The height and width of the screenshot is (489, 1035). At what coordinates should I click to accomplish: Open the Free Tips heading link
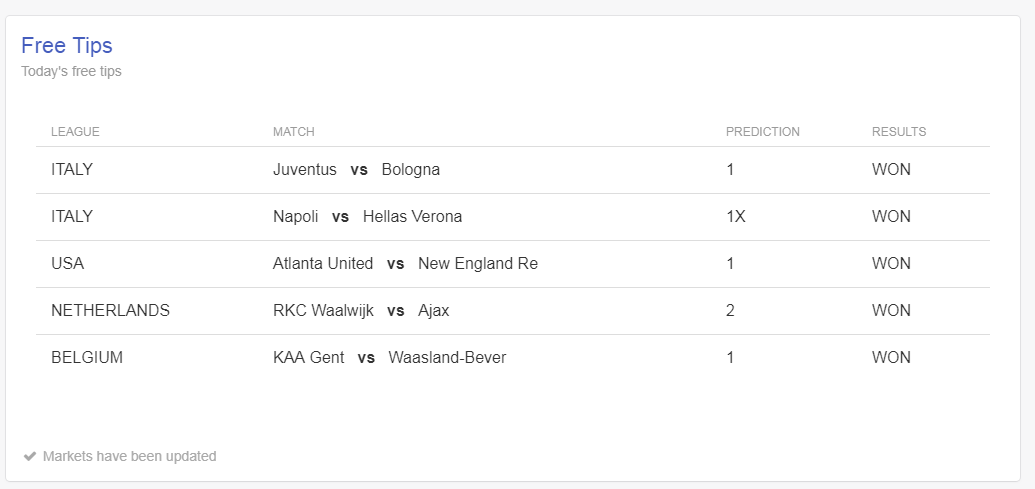click(67, 46)
